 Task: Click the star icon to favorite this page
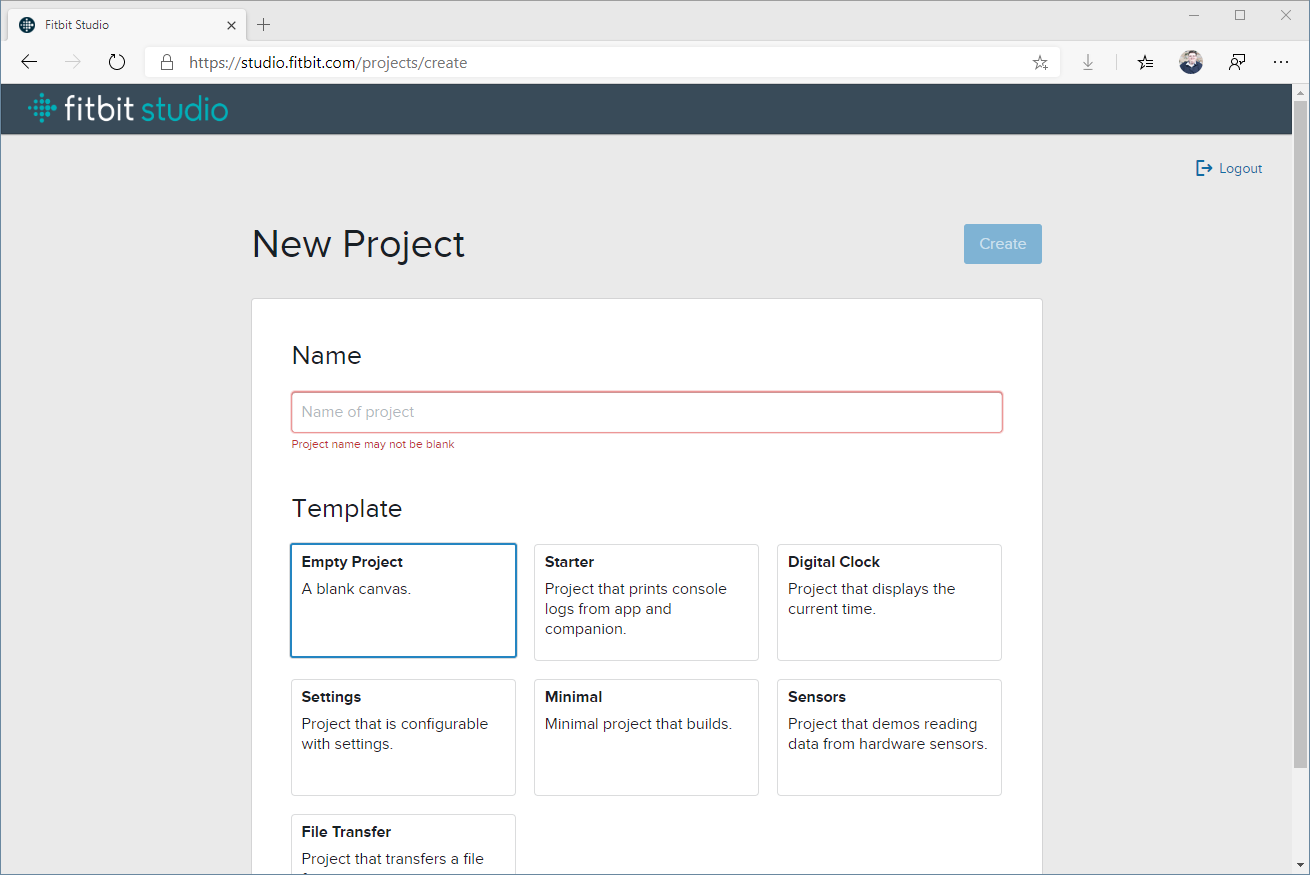(x=1040, y=62)
